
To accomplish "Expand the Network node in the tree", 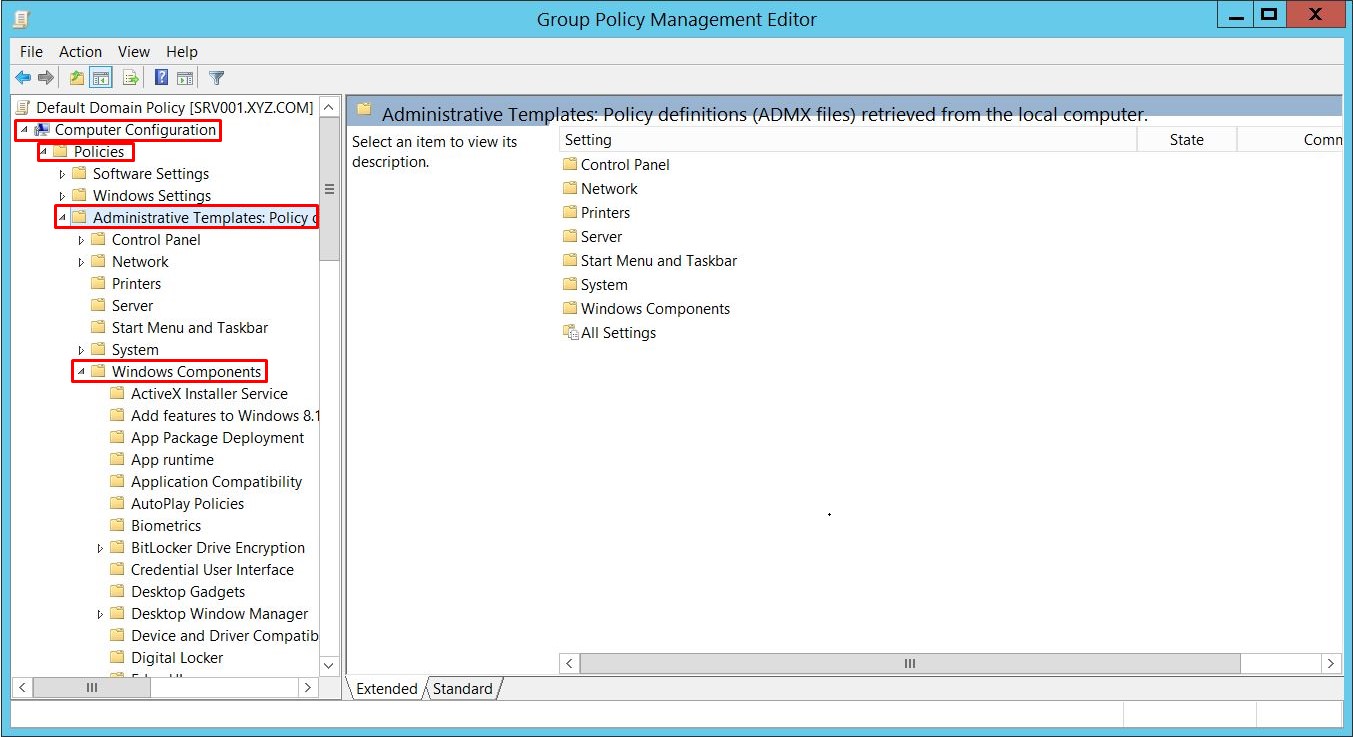I will pyautogui.click(x=81, y=262).
